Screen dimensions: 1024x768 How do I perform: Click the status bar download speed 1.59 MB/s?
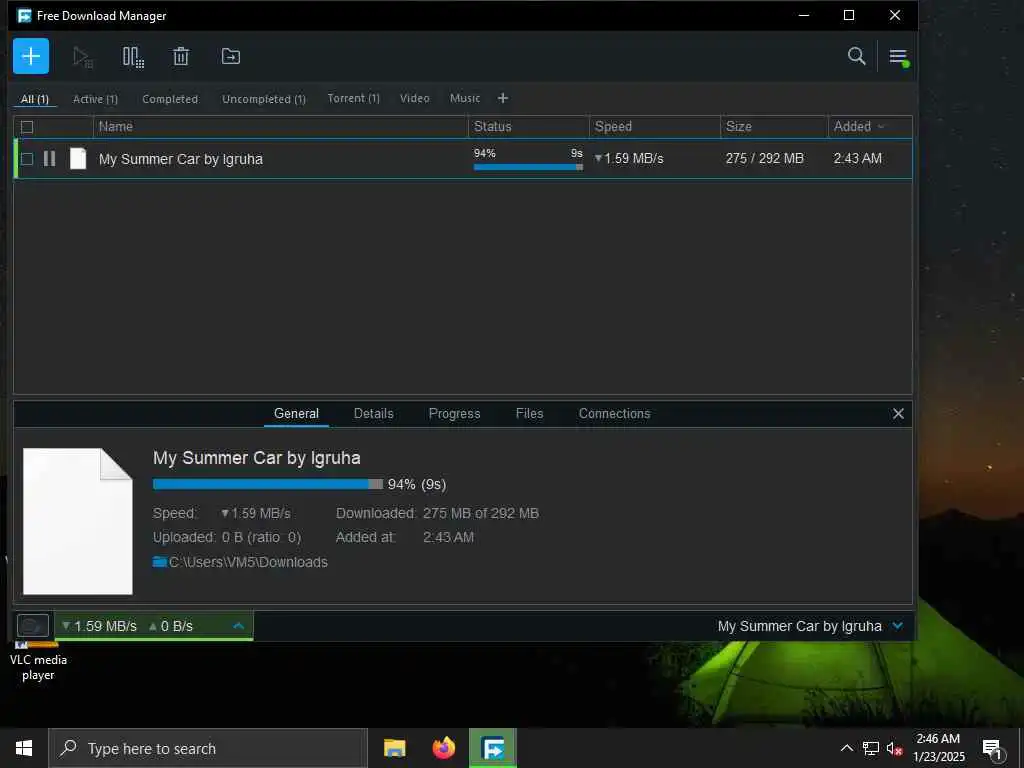(x=99, y=626)
